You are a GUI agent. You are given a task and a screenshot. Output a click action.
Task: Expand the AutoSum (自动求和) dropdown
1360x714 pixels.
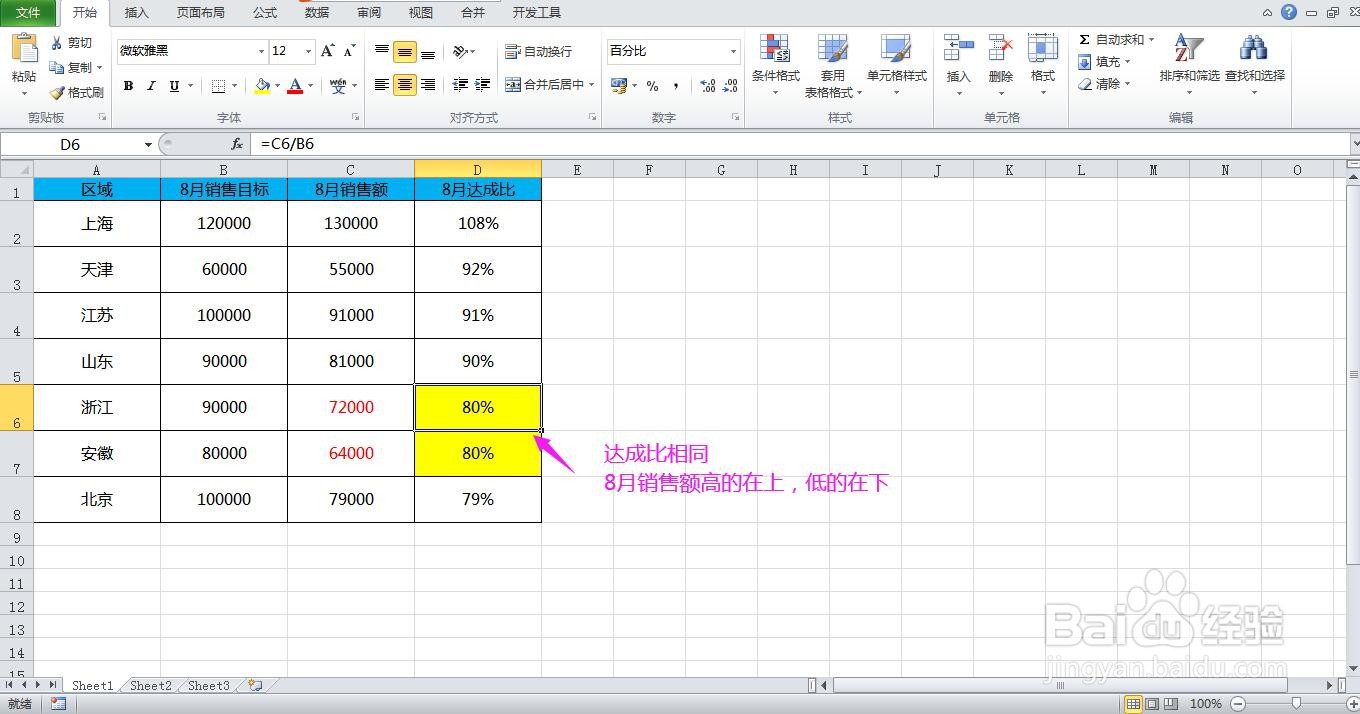tap(1151, 40)
